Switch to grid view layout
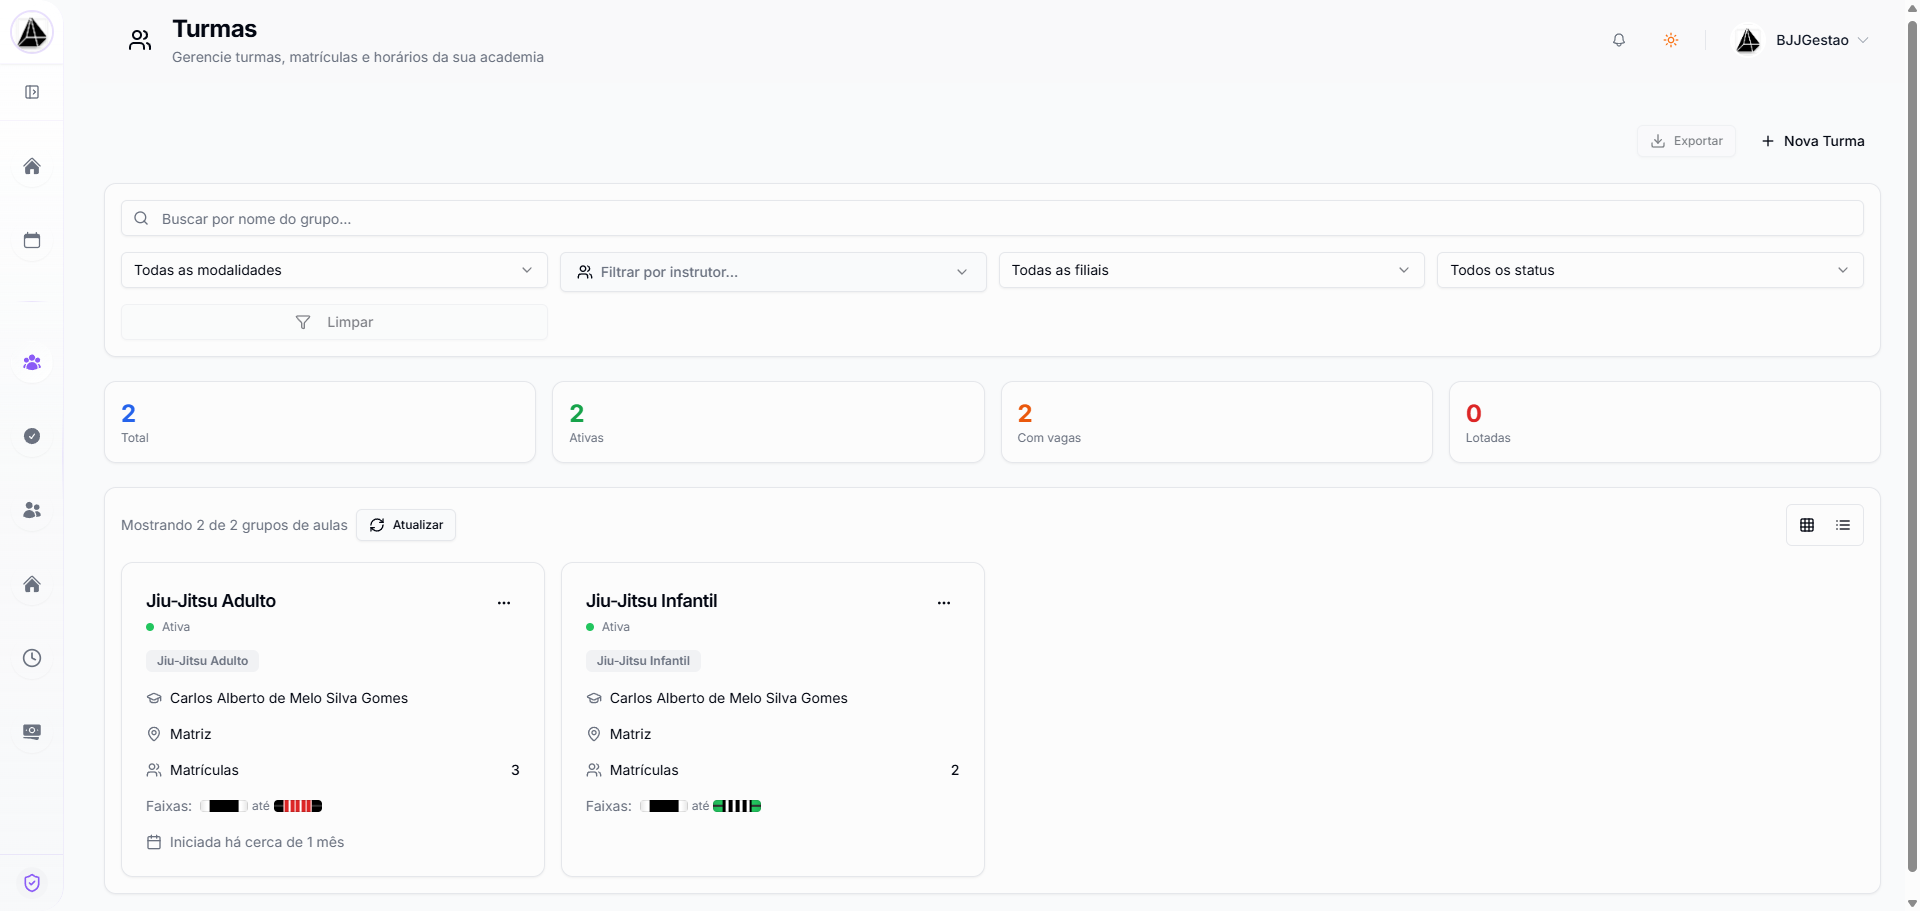The width and height of the screenshot is (1920, 911). click(1806, 525)
